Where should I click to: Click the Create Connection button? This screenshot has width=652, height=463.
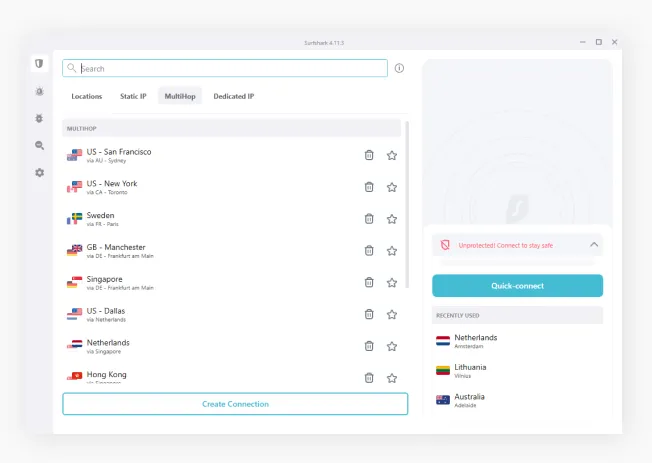235,403
